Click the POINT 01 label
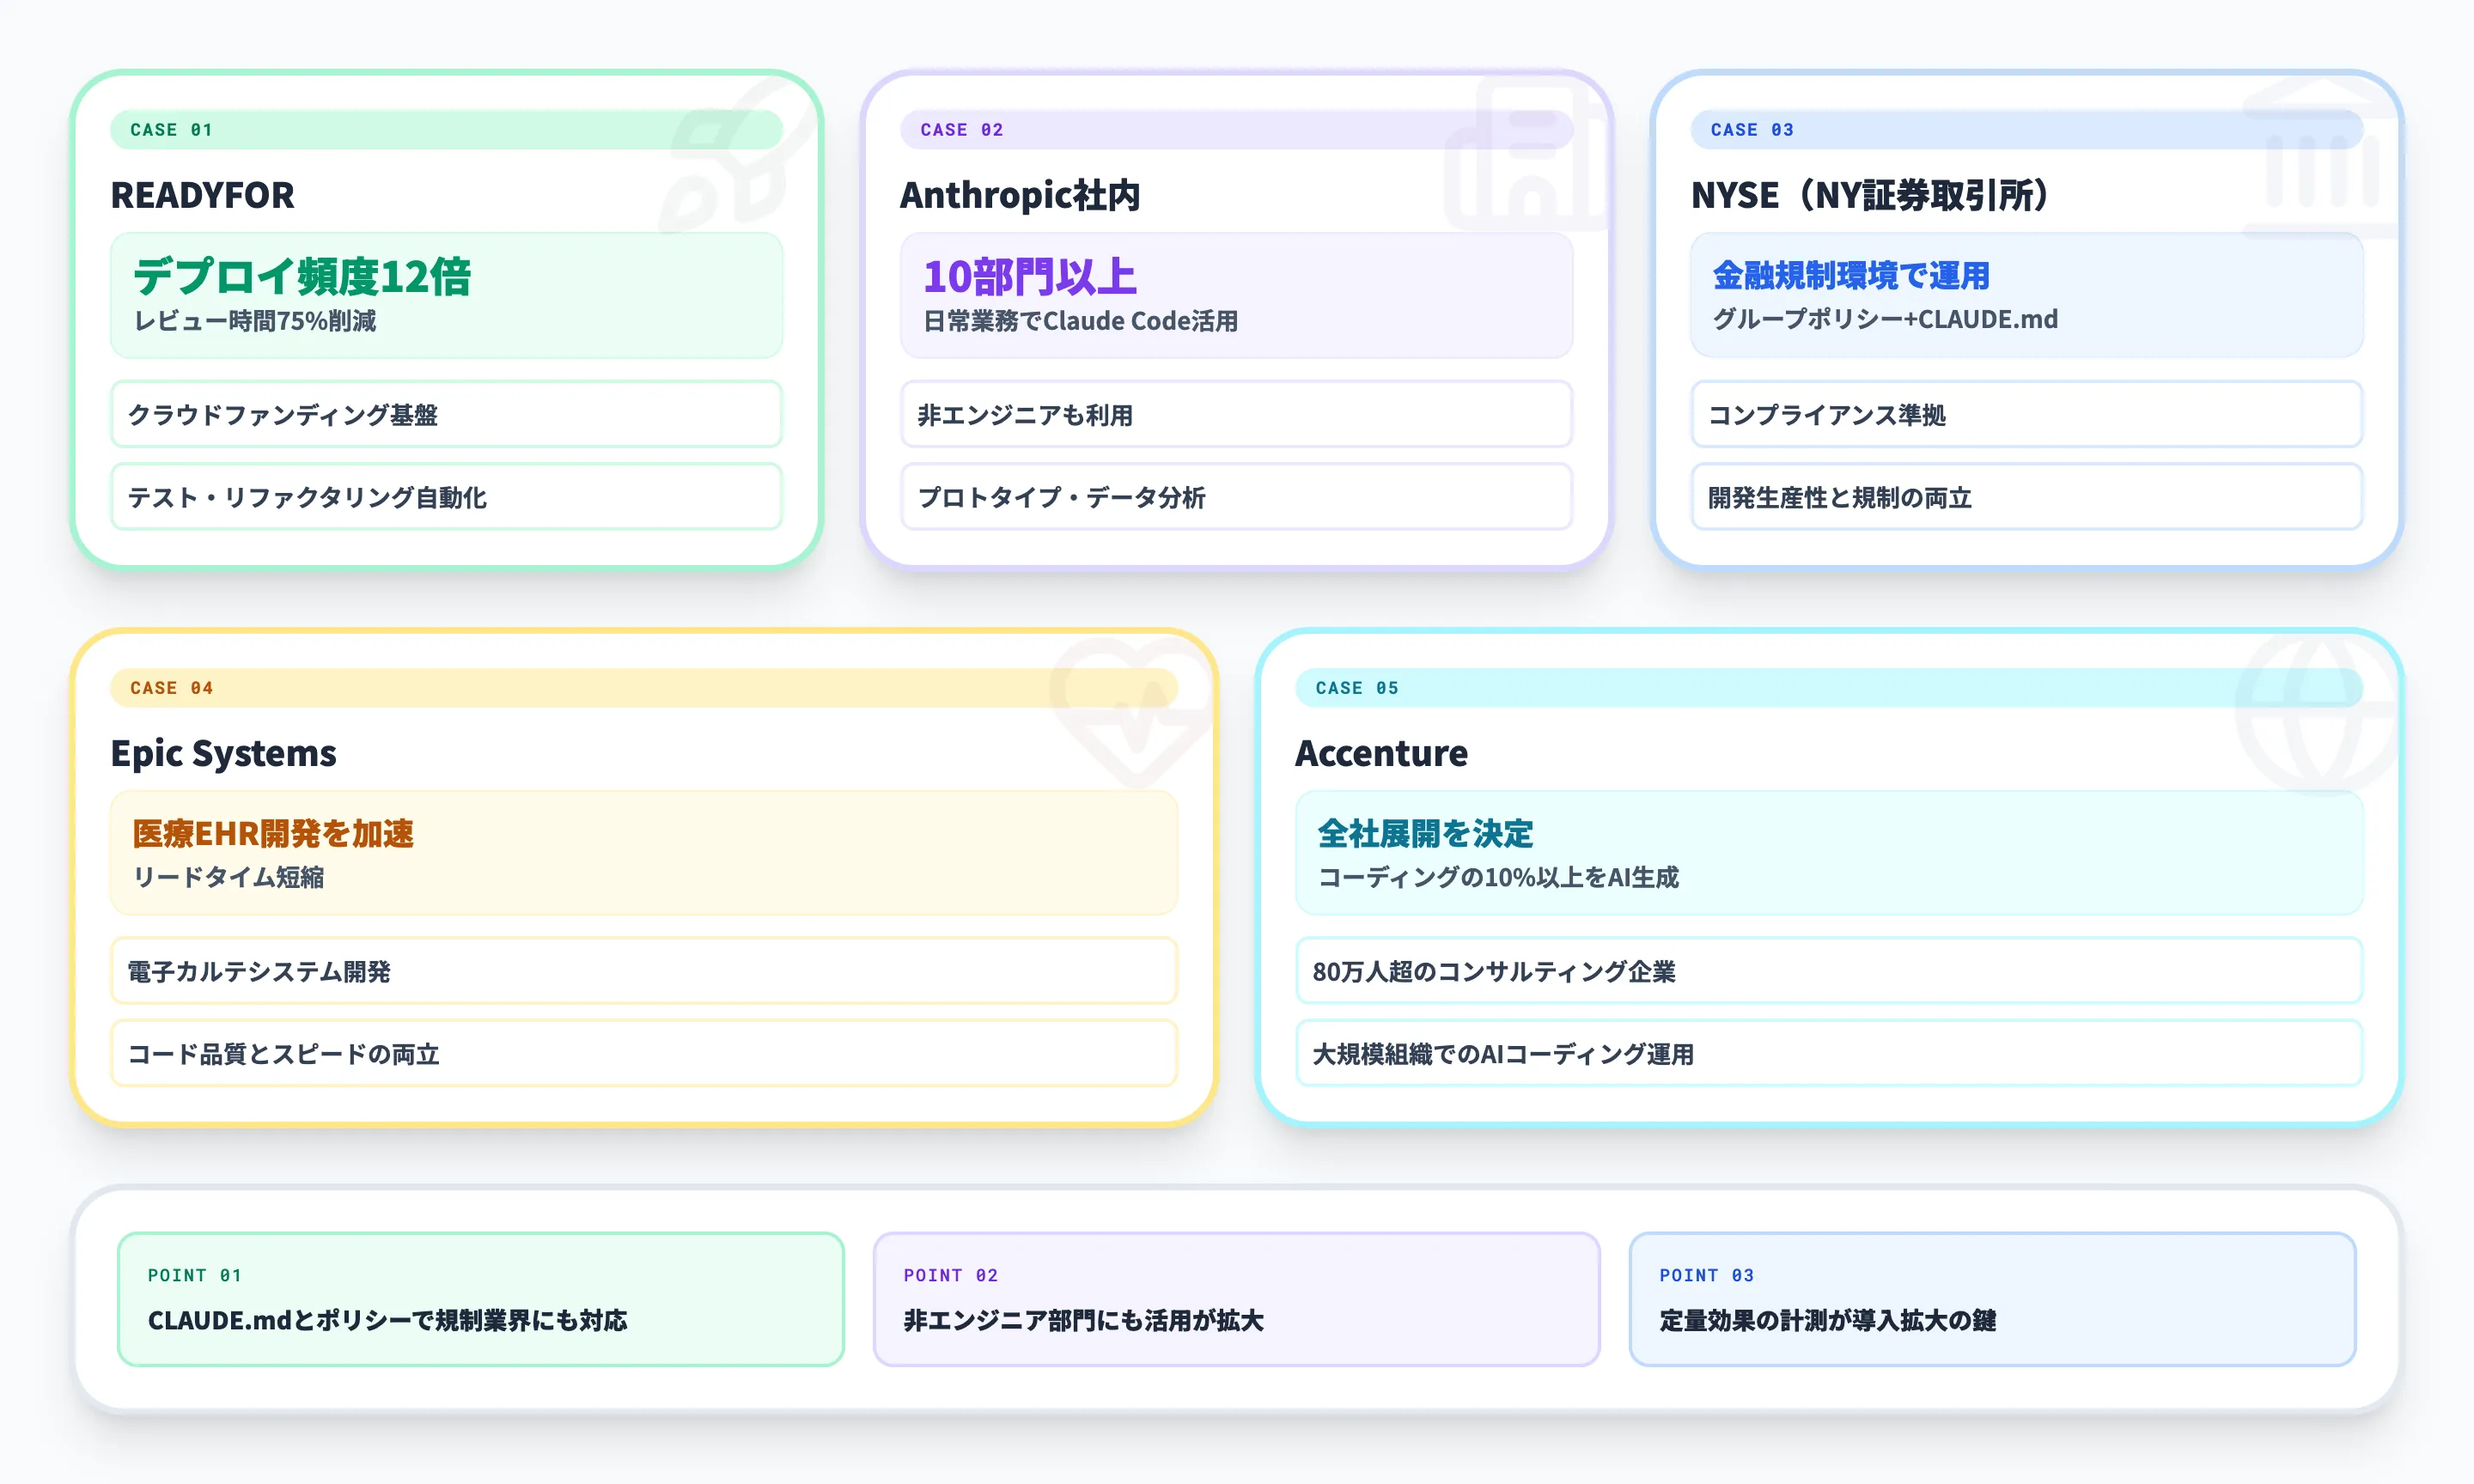The width and height of the screenshot is (2474, 1484). tap(193, 1275)
